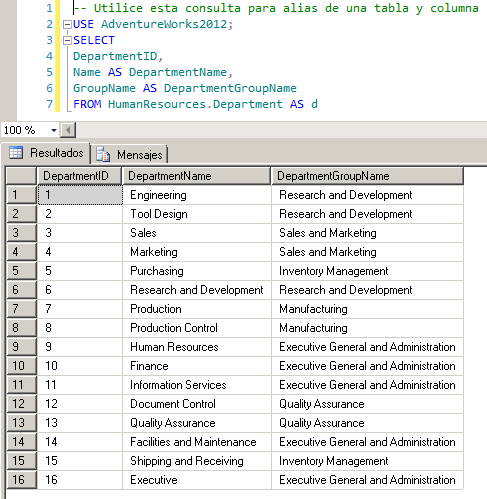487x499 pixels.
Task: Collapse the USE statement outline block
Action: pos(67,24)
